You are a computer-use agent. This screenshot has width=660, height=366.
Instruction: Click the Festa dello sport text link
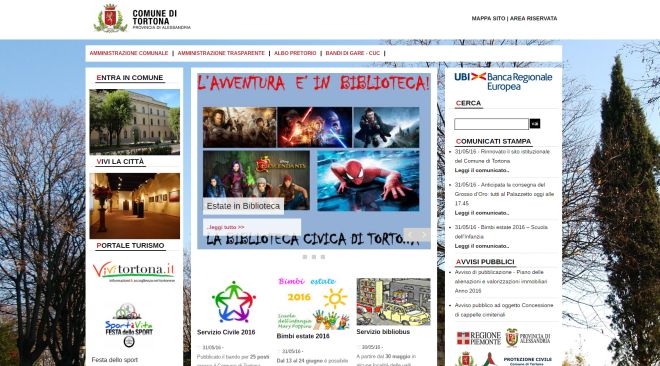tap(114, 360)
